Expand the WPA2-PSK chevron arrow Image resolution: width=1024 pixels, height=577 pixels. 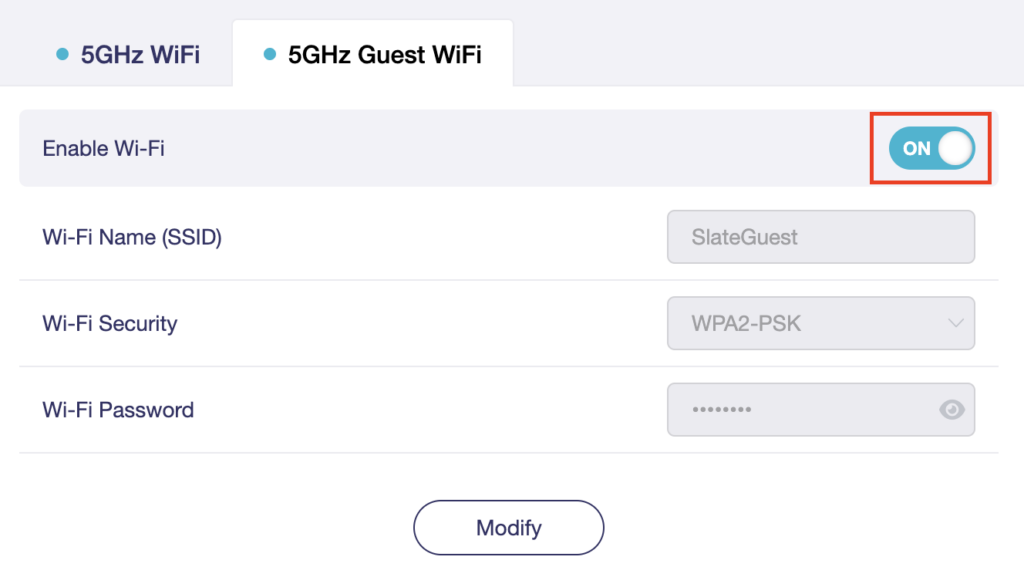click(955, 323)
